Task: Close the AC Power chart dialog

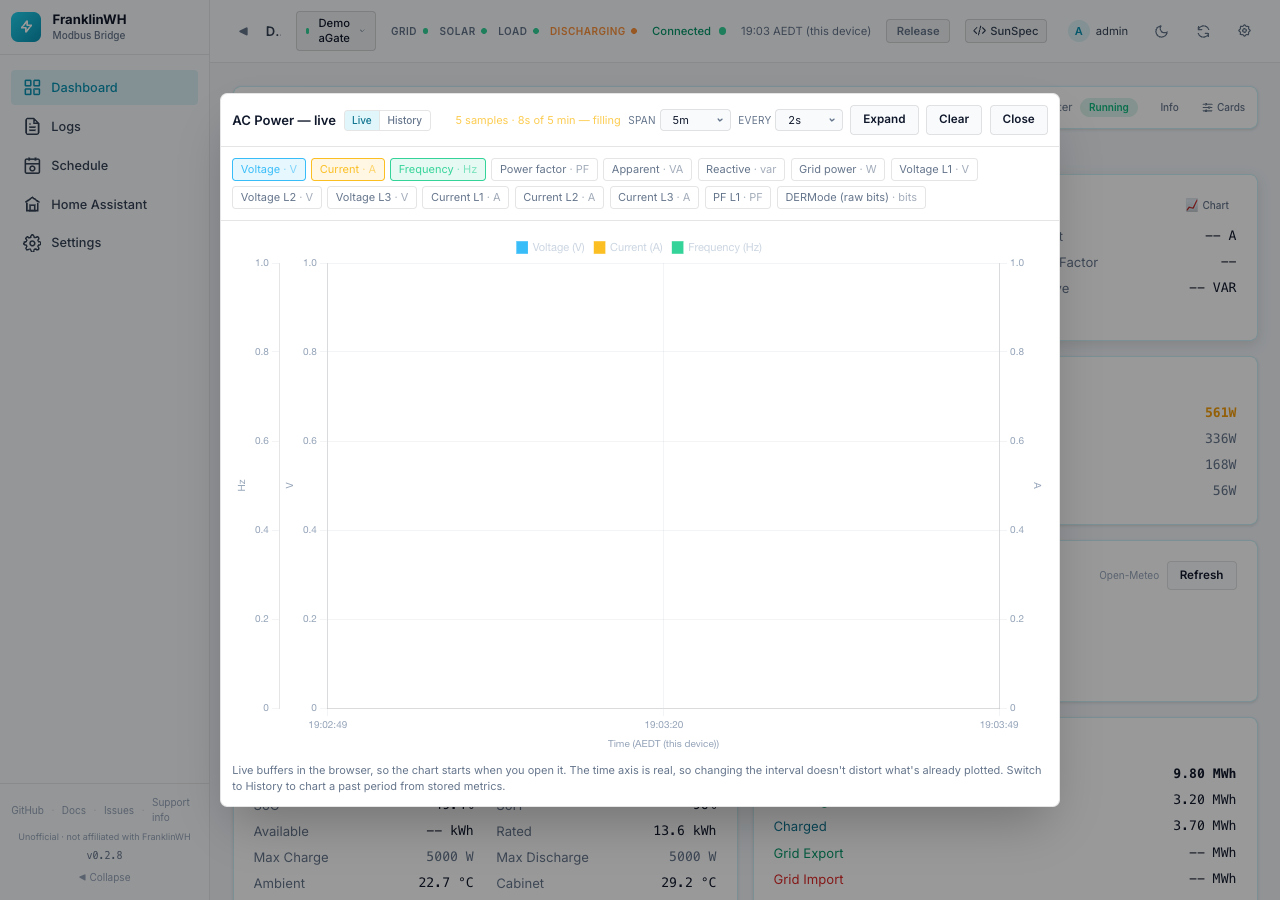Action: pyautogui.click(x=1019, y=119)
